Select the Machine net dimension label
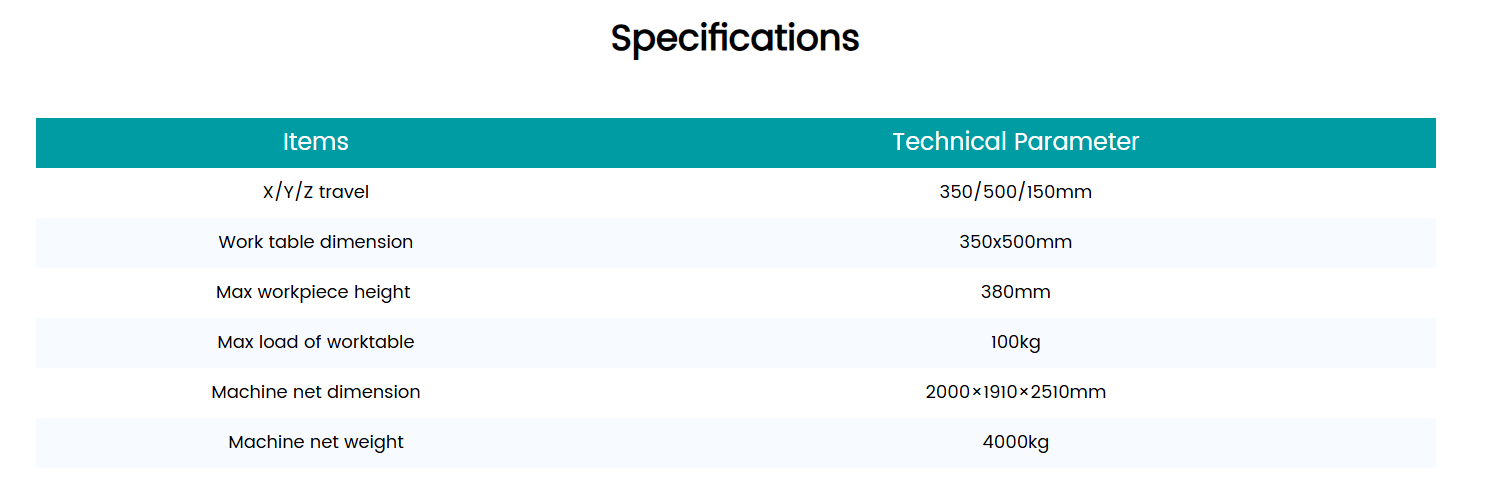1487x480 pixels. pos(316,392)
